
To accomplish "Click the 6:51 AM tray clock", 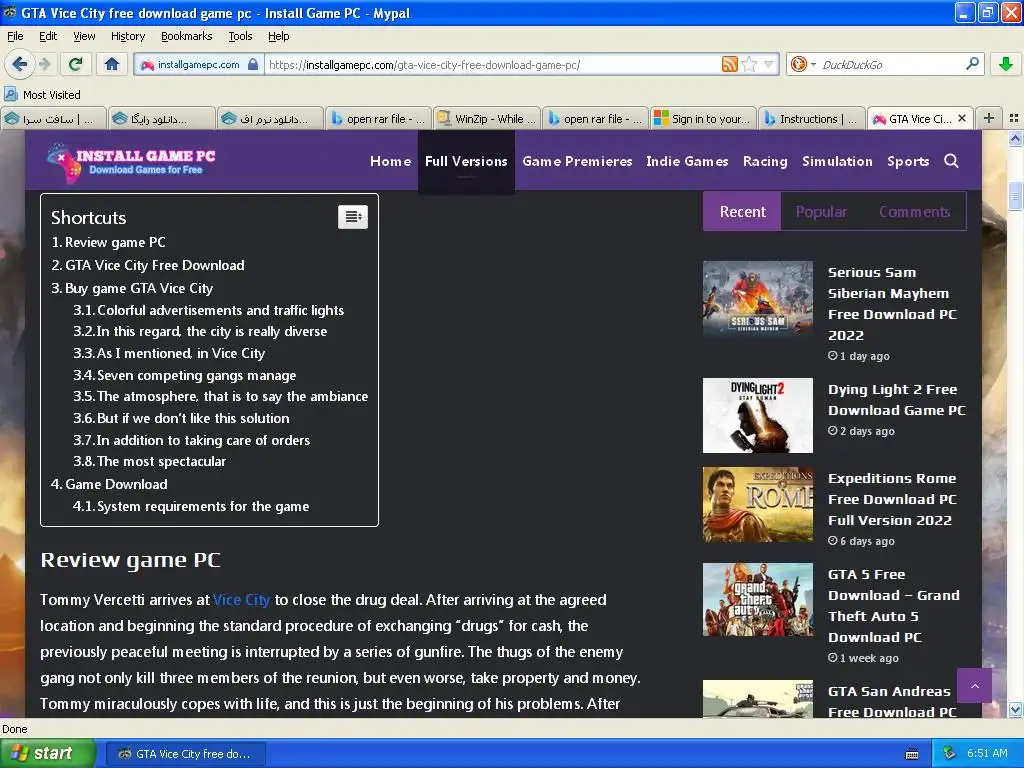I will [x=987, y=753].
